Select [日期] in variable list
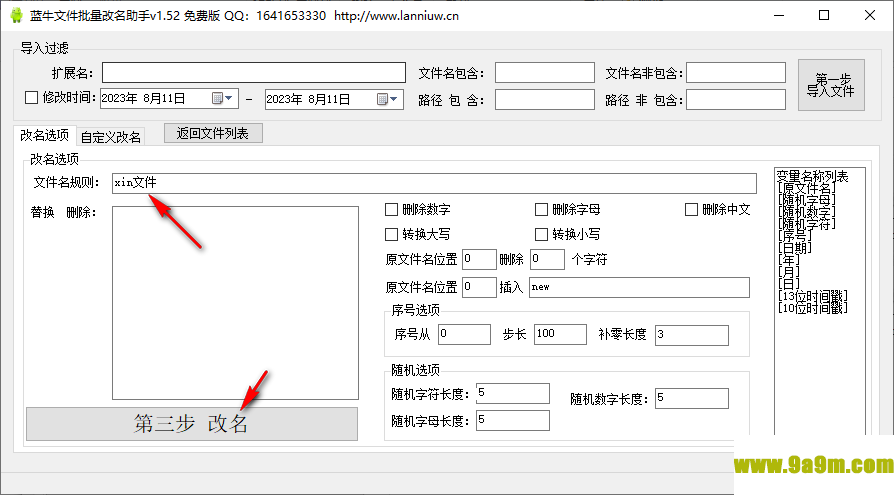Viewport: 894px width, 495px height. click(795, 248)
